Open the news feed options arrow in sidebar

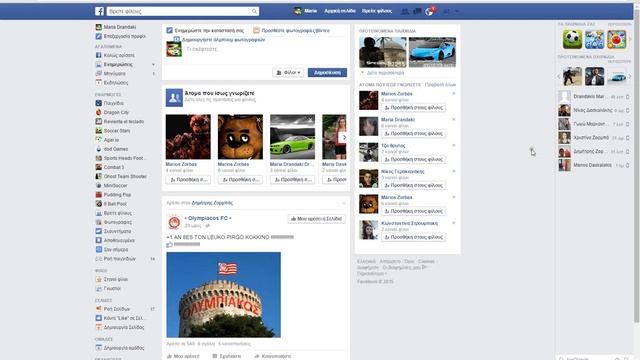pos(153,64)
